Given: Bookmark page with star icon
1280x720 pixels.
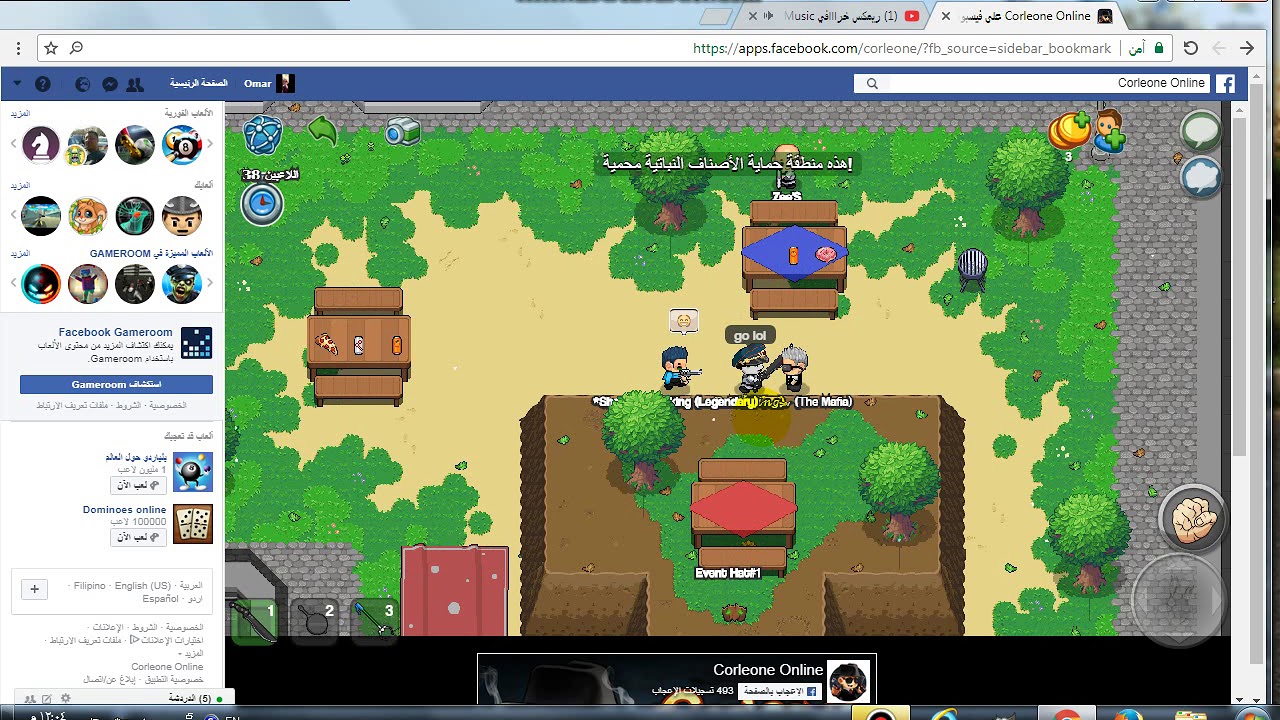Looking at the screenshot, I should (x=51, y=48).
